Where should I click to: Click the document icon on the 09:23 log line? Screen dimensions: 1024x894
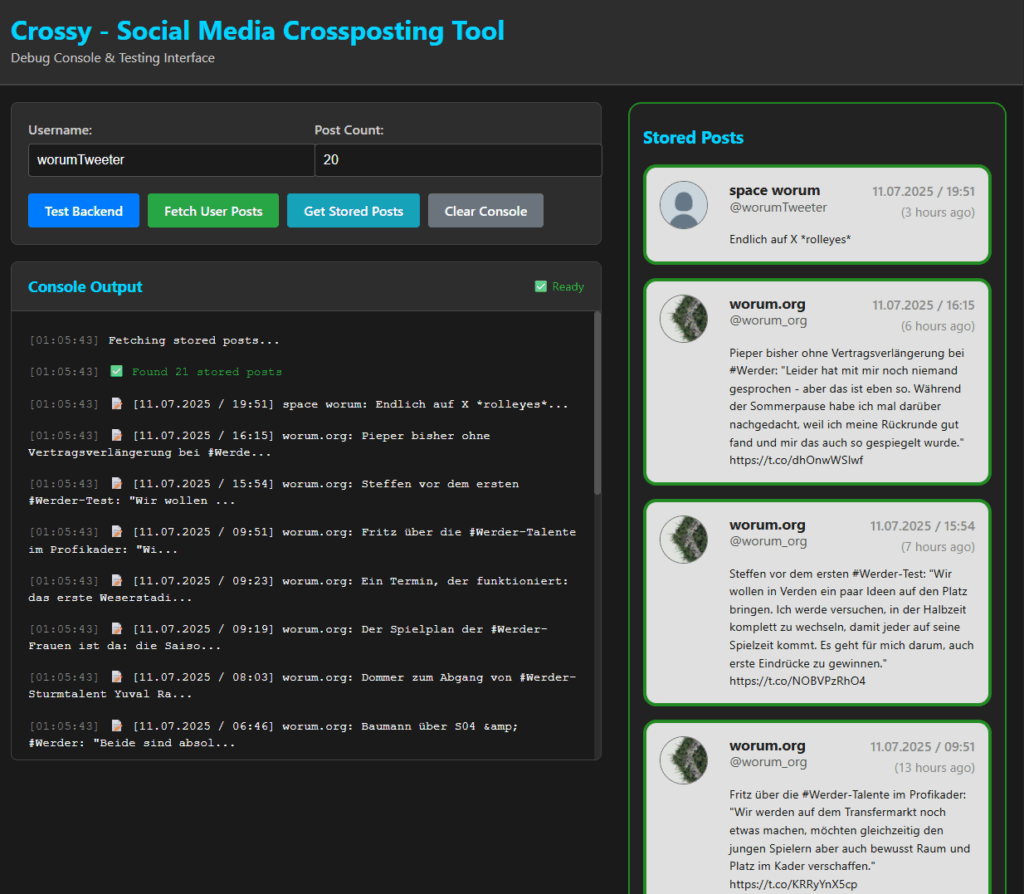(117, 581)
